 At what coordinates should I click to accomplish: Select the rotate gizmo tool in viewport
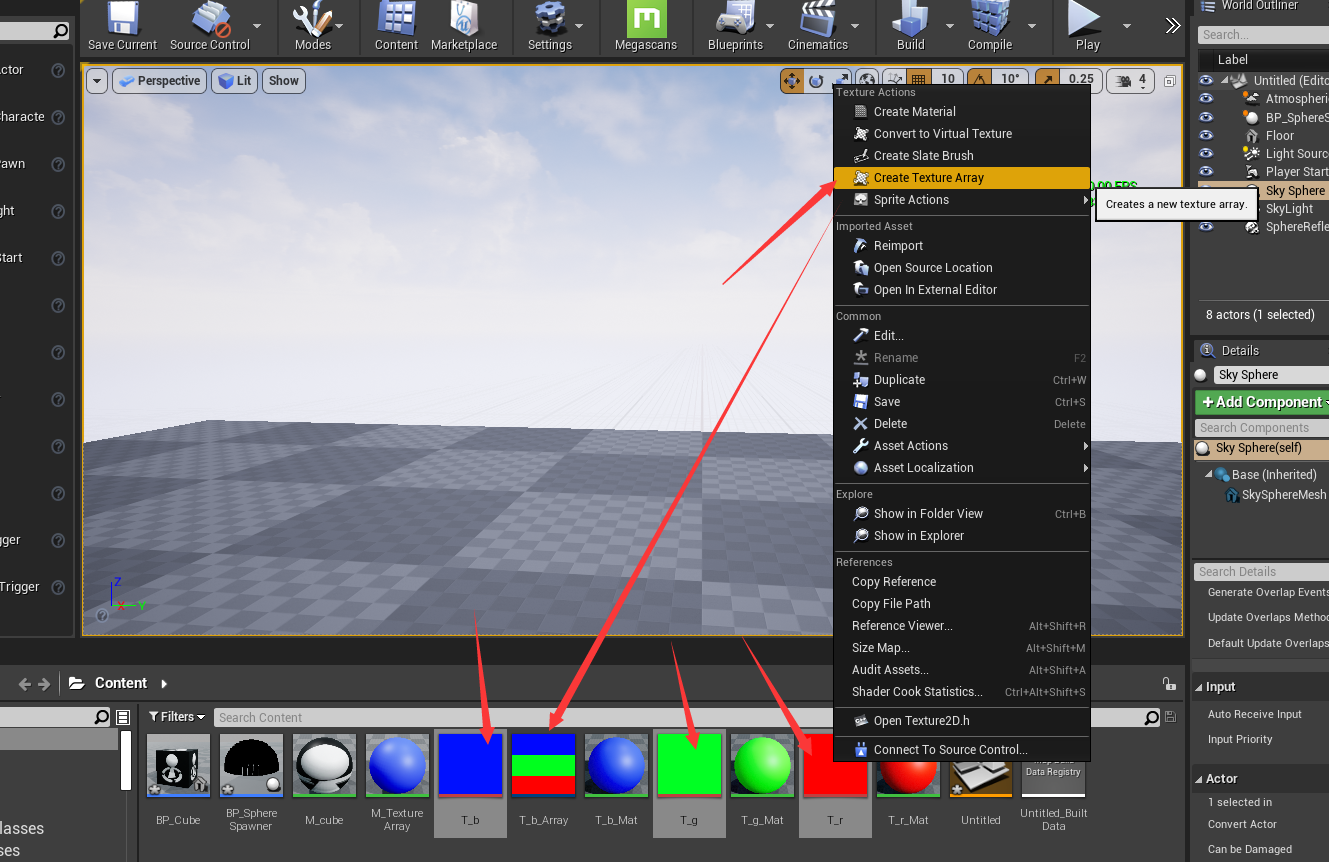click(x=817, y=81)
